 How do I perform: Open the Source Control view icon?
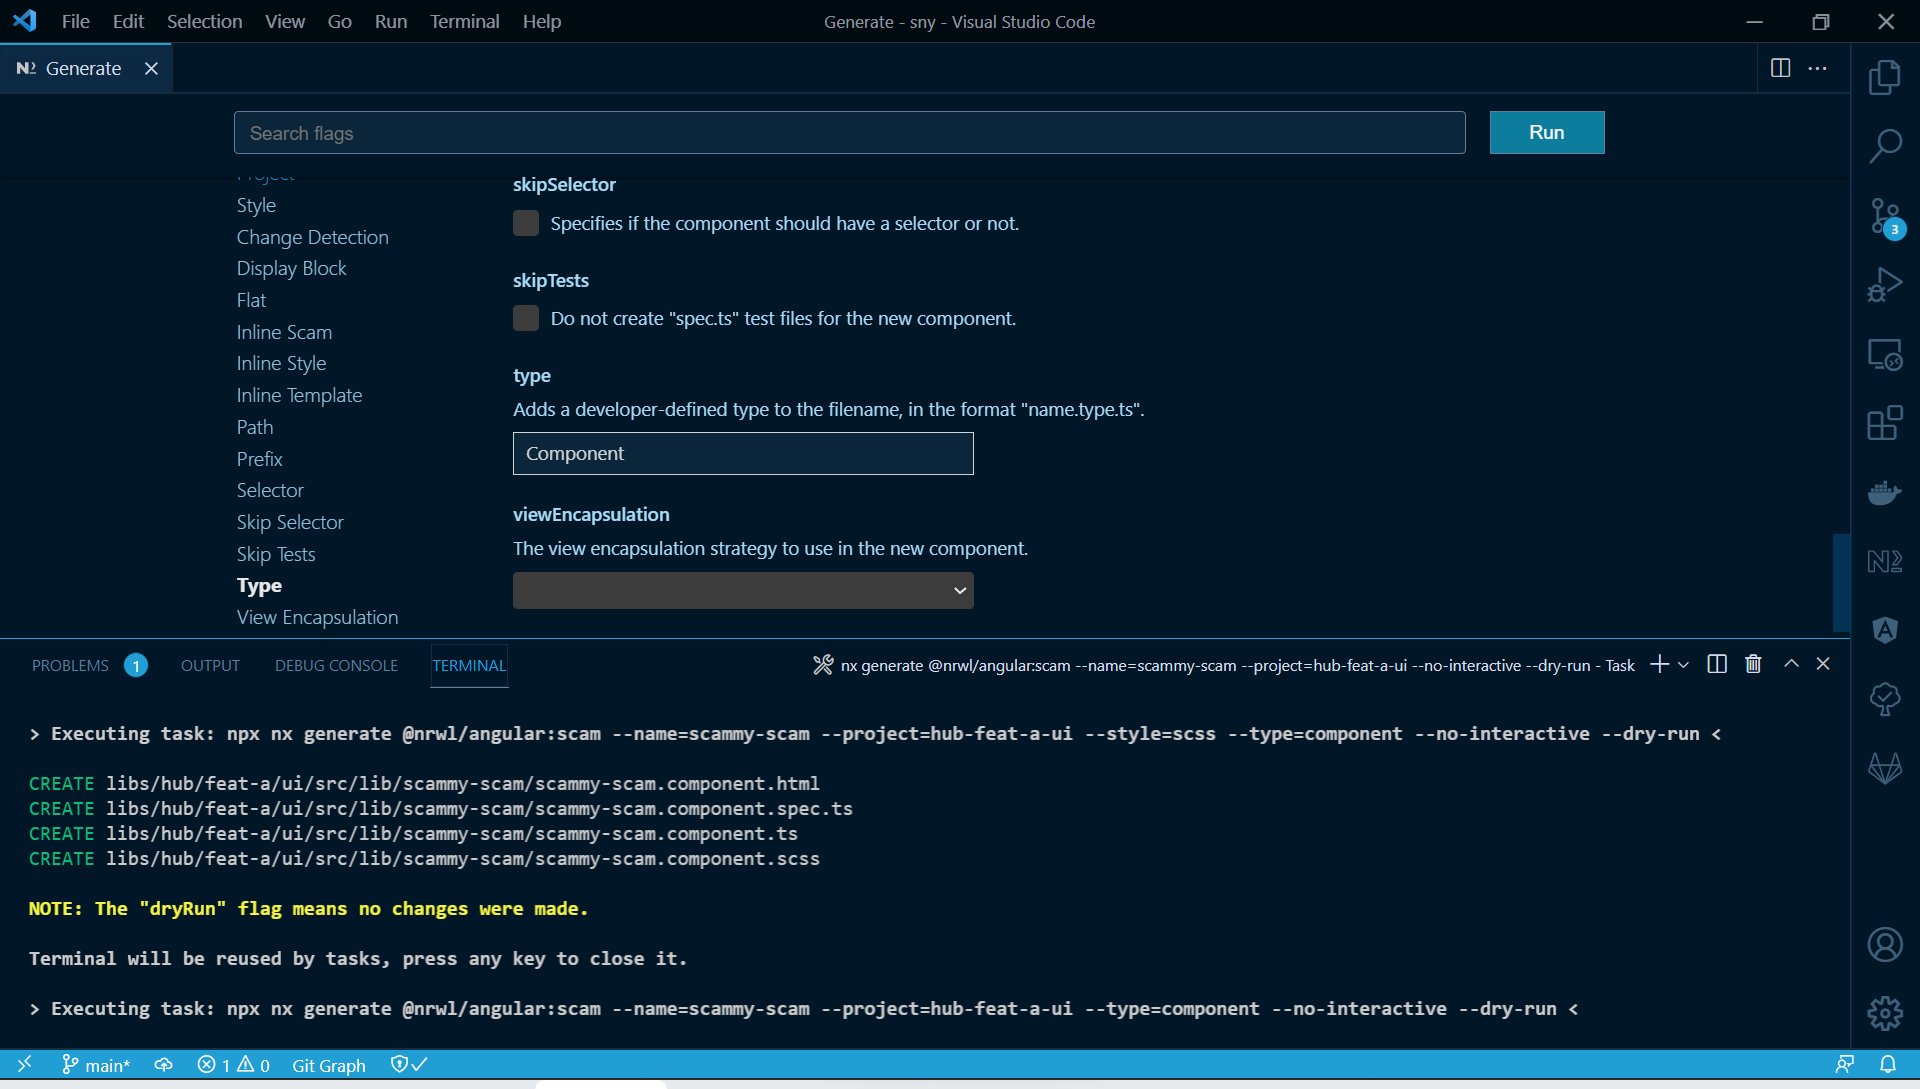(x=1884, y=215)
